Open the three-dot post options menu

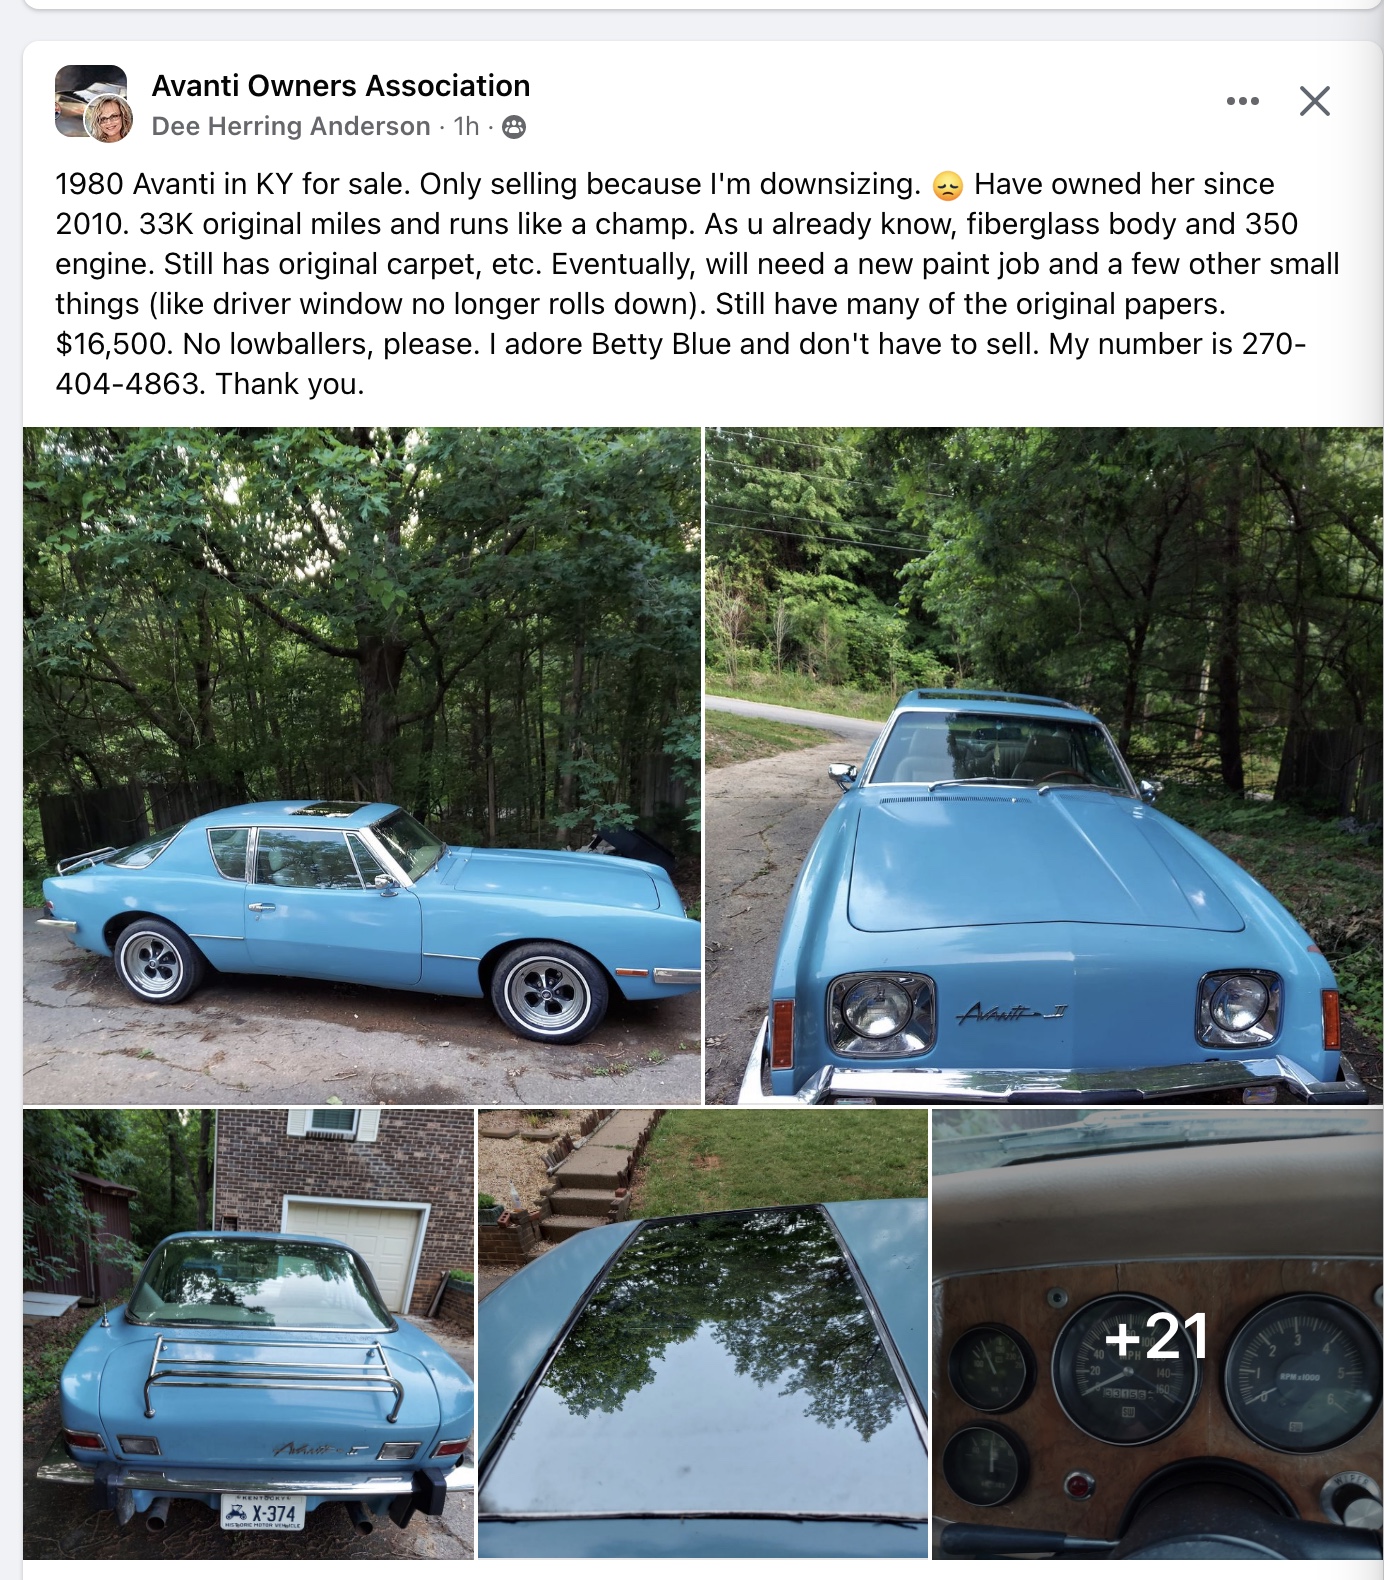coord(1242,101)
